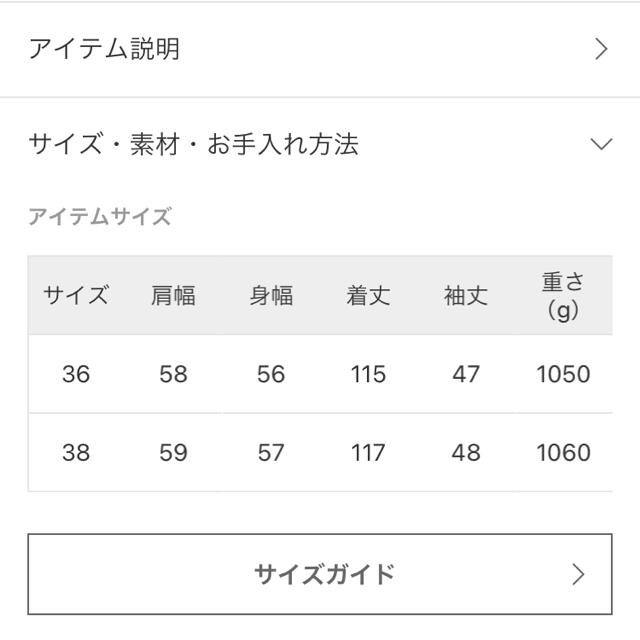The height and width of the screenshot is (640, 640).
Task: Select the 身幅 column header
Action: 271,296
